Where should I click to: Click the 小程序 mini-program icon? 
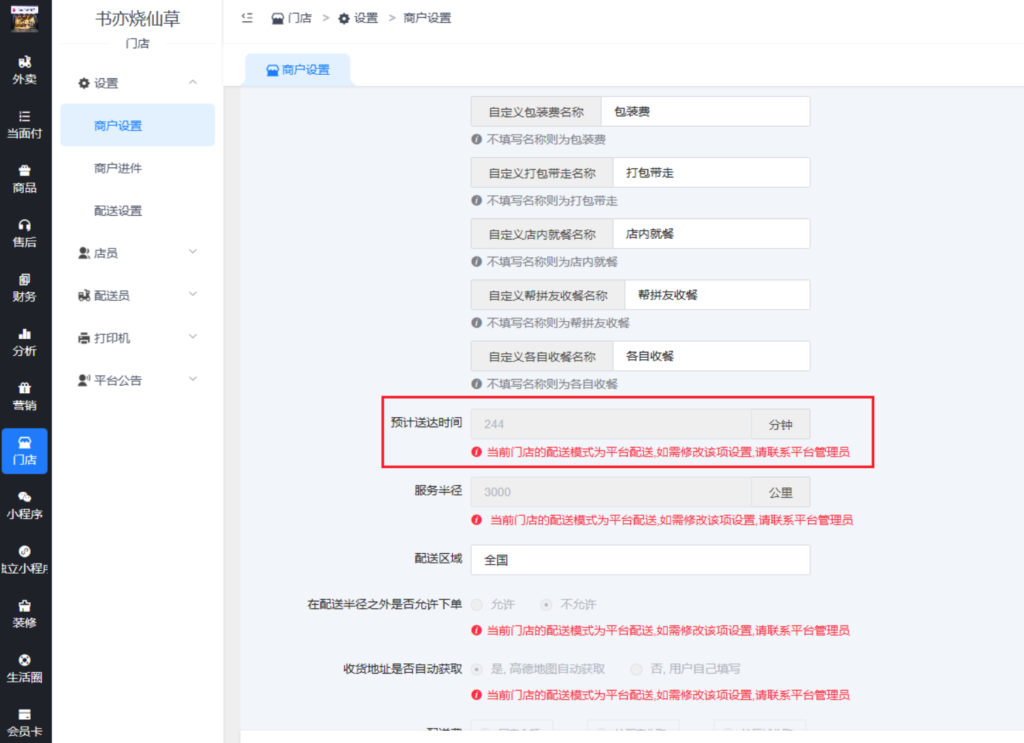[x=25, y=505]
